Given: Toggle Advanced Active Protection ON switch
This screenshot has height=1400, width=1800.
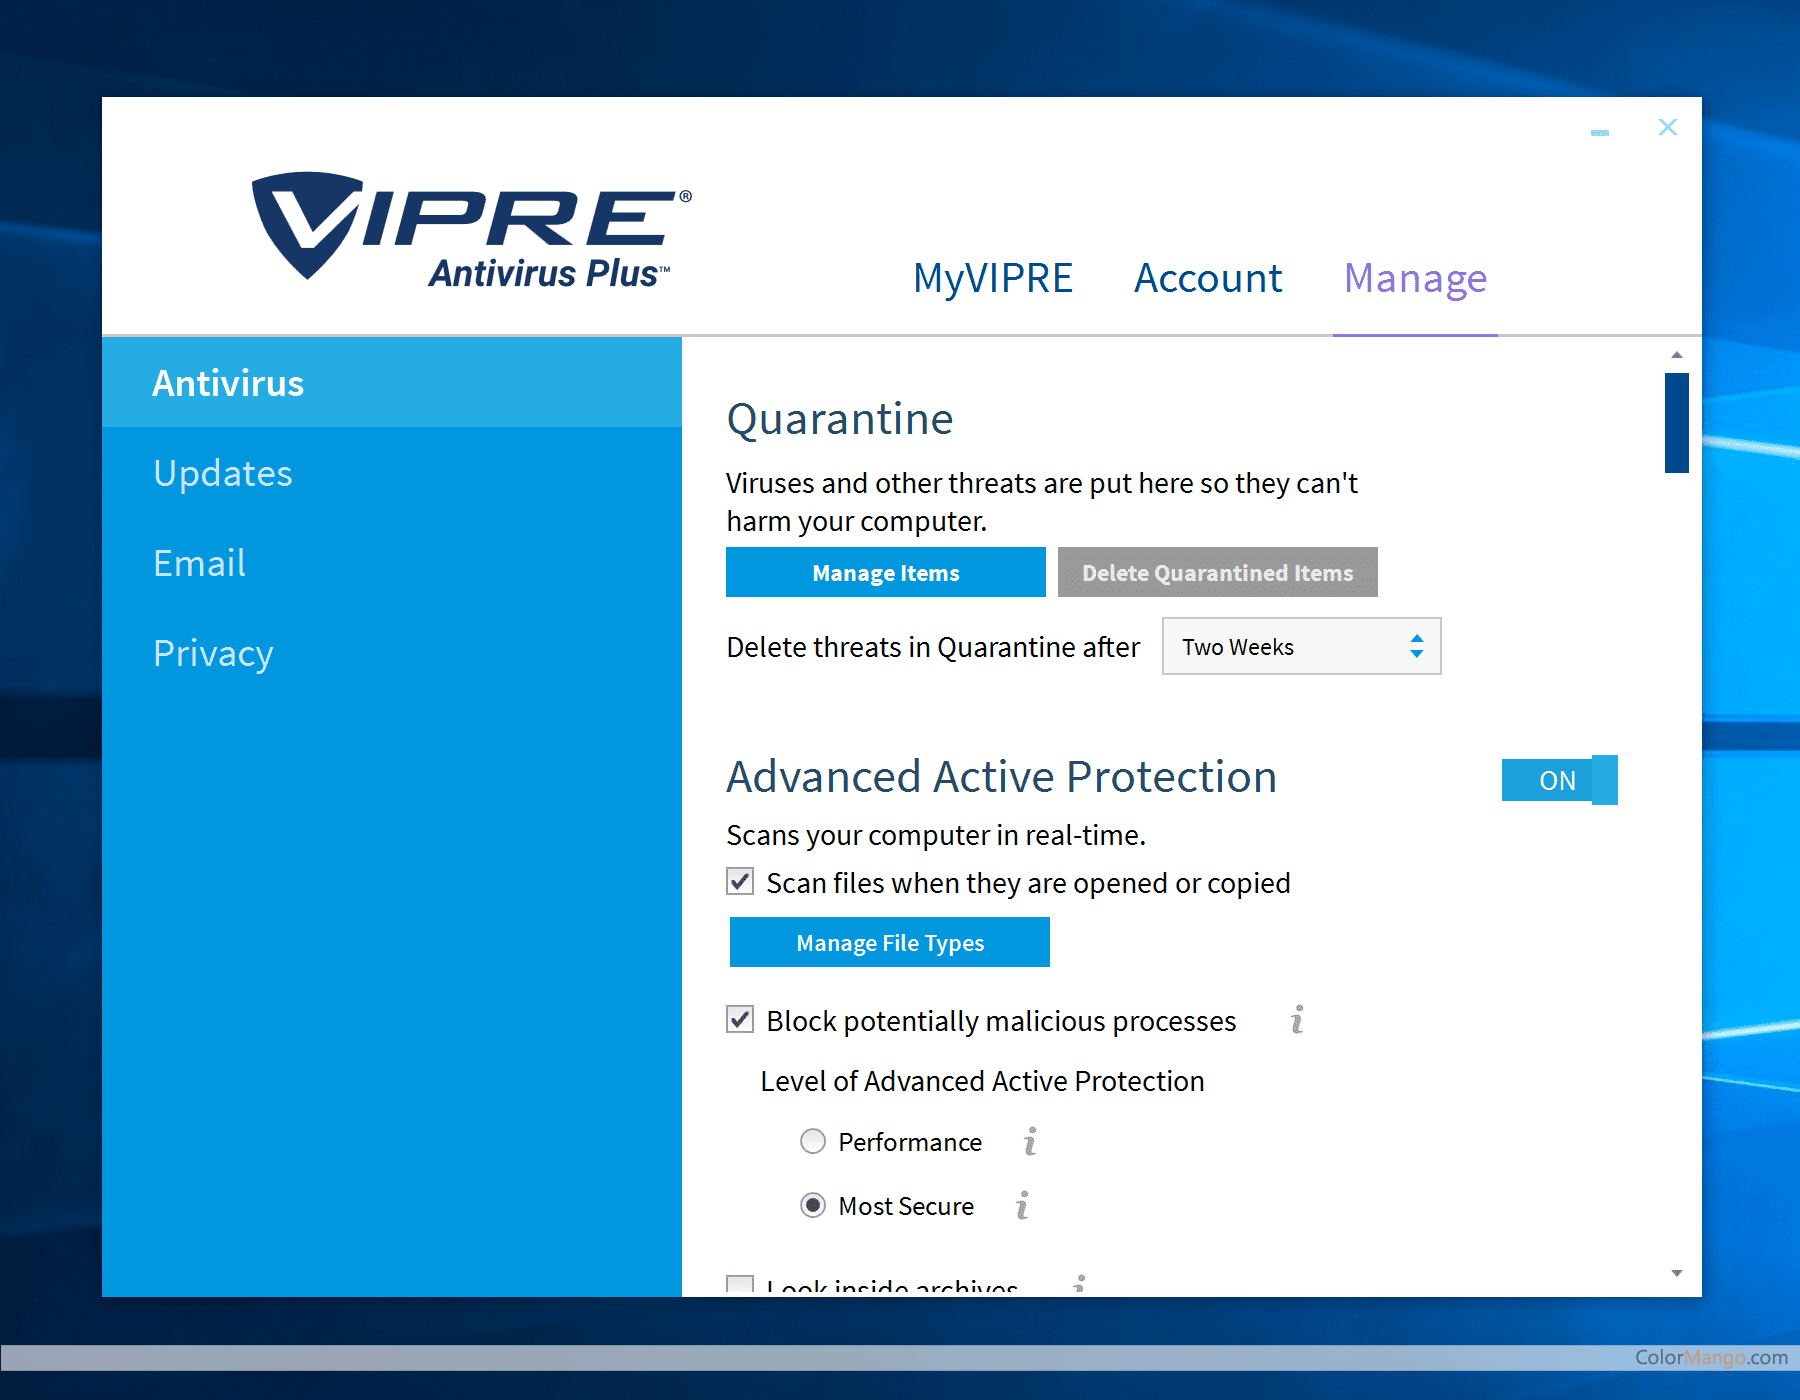Looking at the screenshot, I should coord(1559,780).
